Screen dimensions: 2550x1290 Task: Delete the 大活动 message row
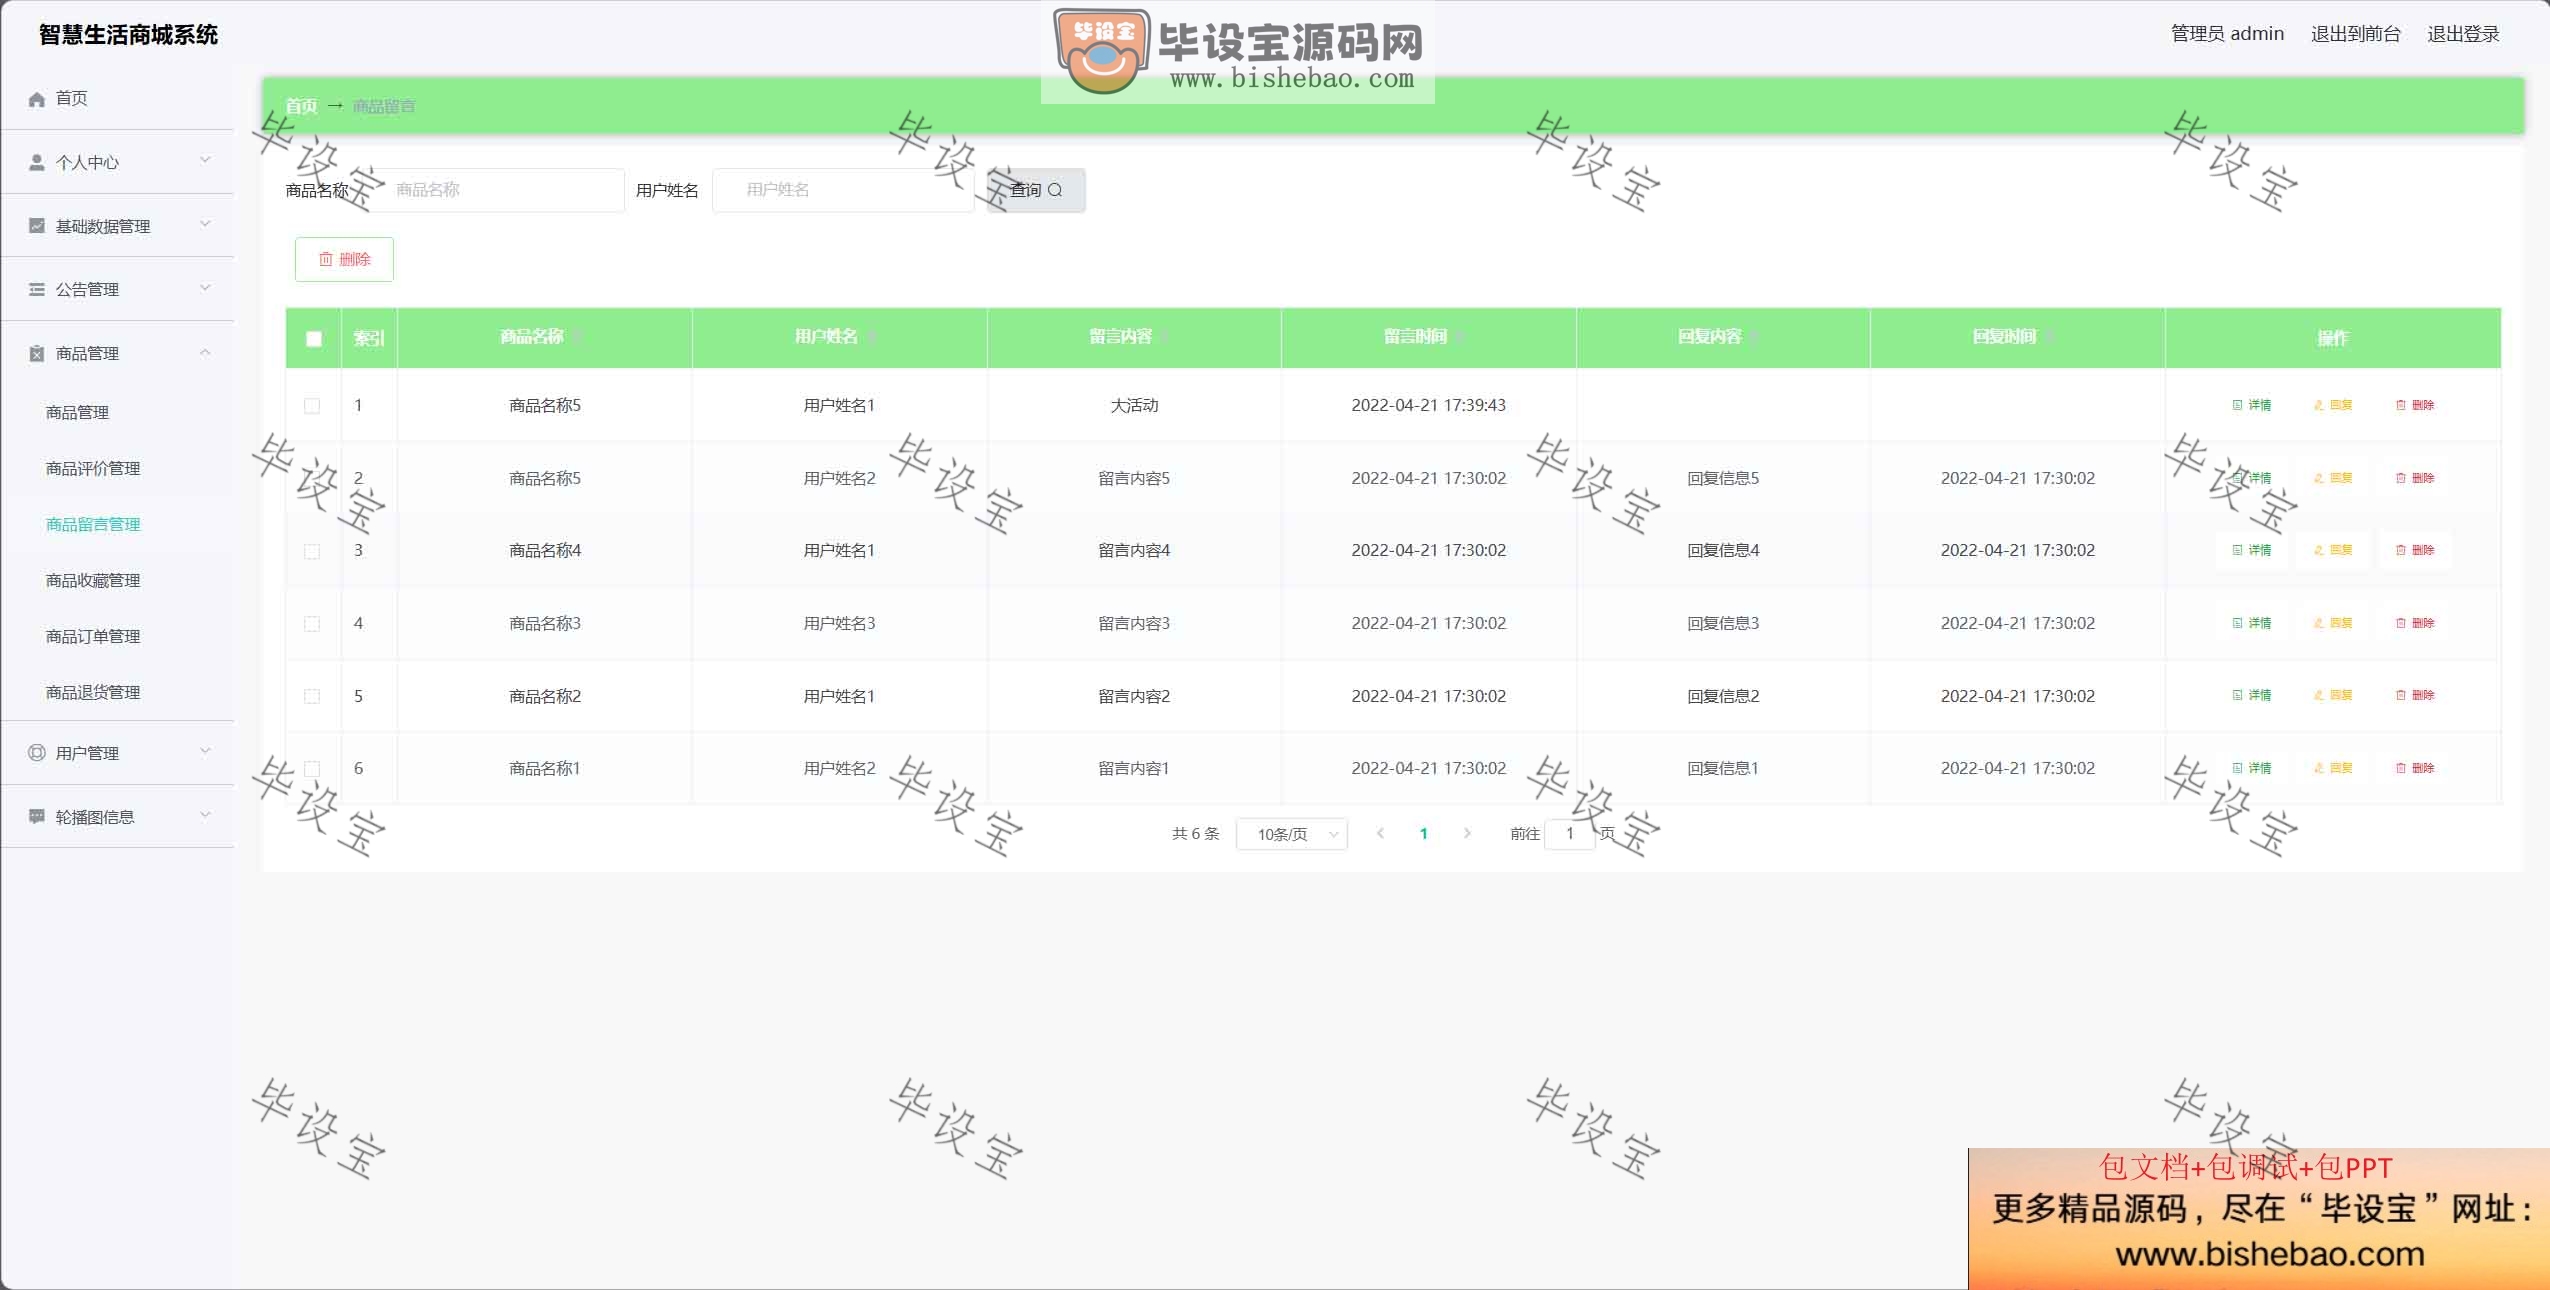pos(2415,405)
